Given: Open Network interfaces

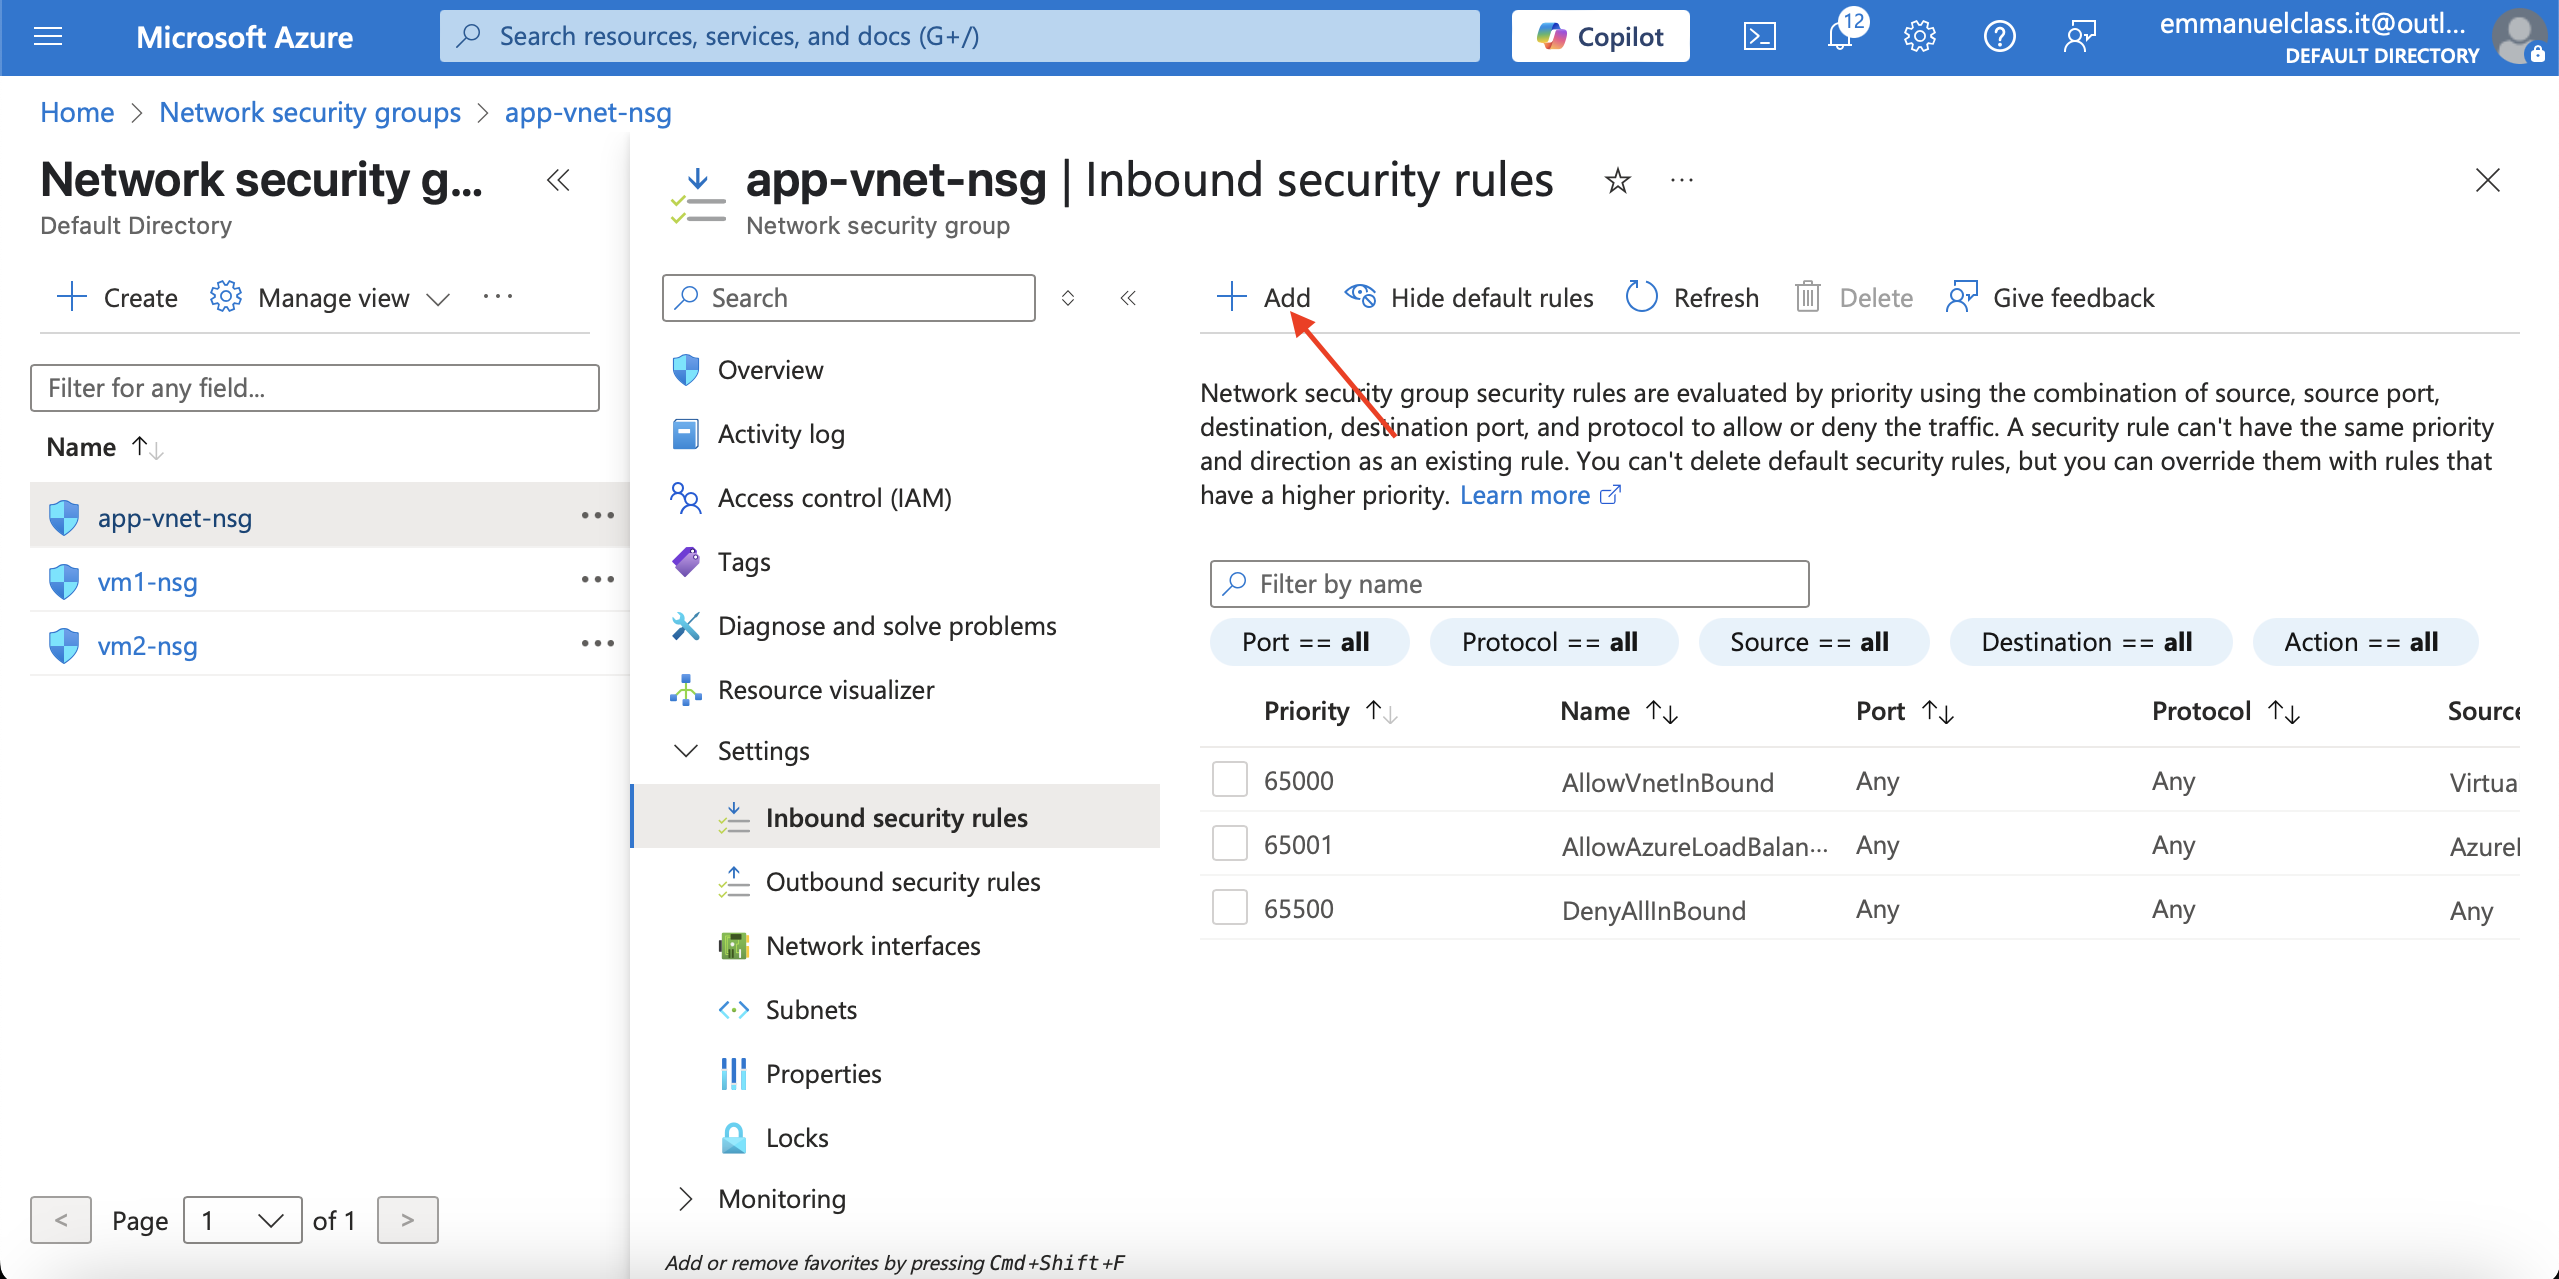Looking at the screenshot, I should [873, 946].
